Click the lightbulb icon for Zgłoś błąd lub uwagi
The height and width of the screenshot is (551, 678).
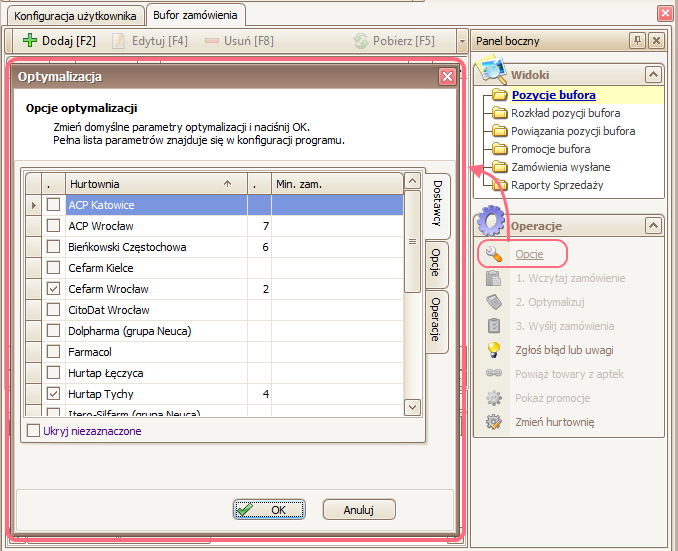(492, 350)
